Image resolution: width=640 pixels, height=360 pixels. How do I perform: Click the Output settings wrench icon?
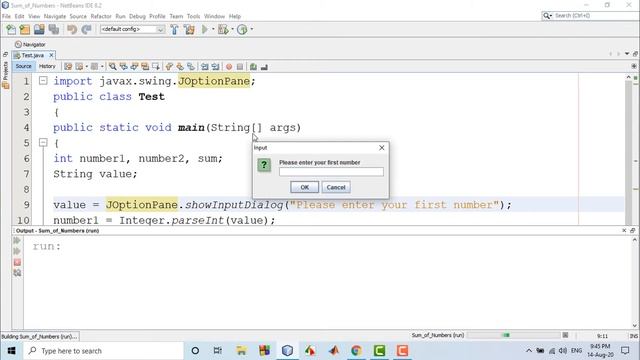coord(17,273)
